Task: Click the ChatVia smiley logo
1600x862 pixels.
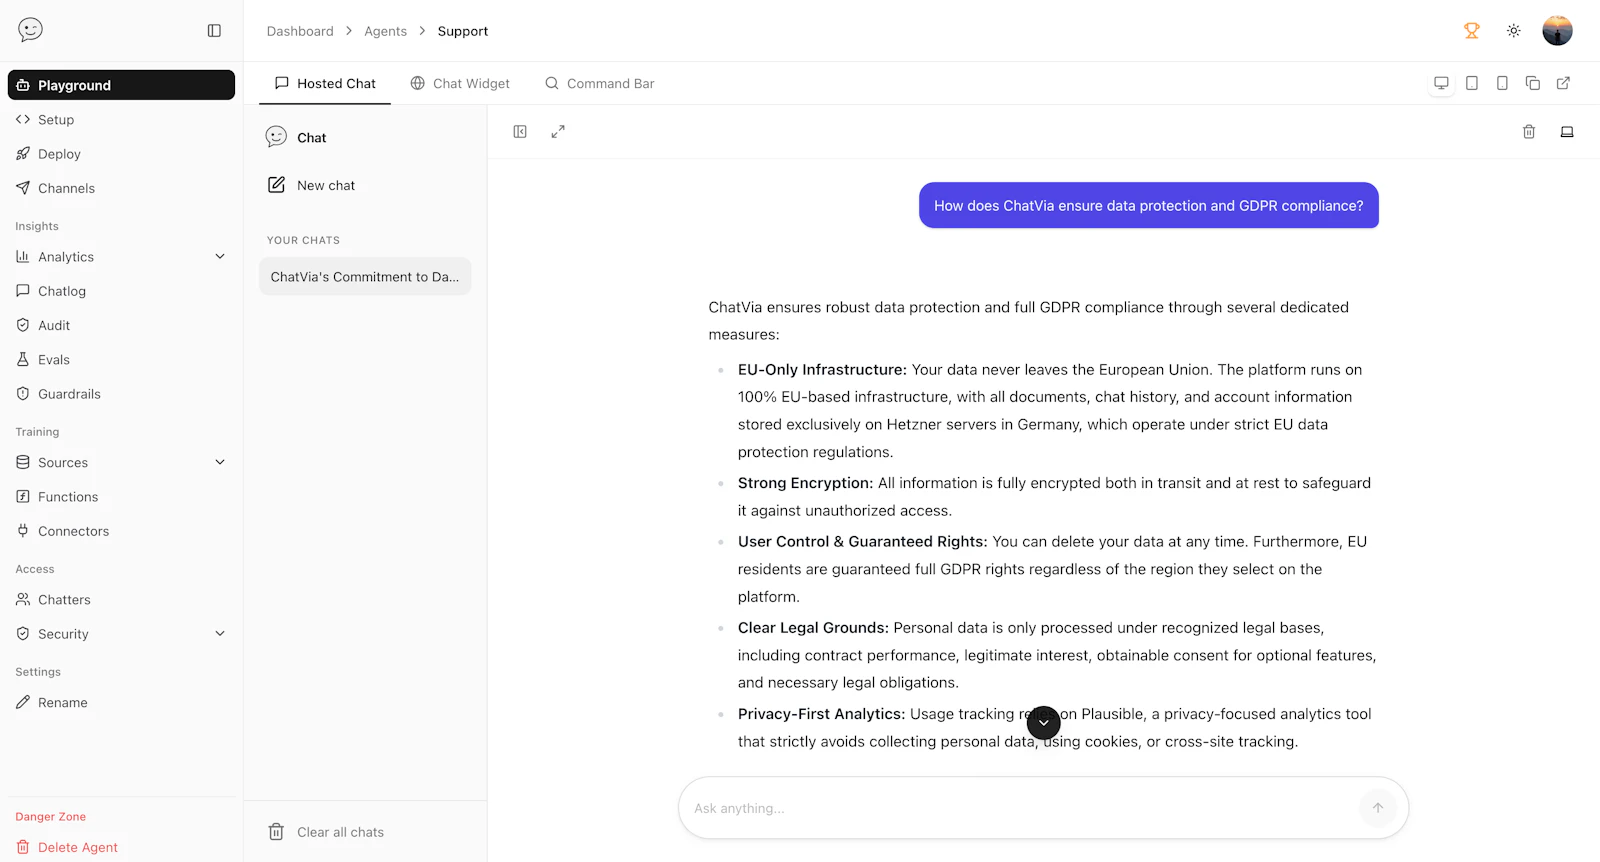Action: click(x=30, y=30)
